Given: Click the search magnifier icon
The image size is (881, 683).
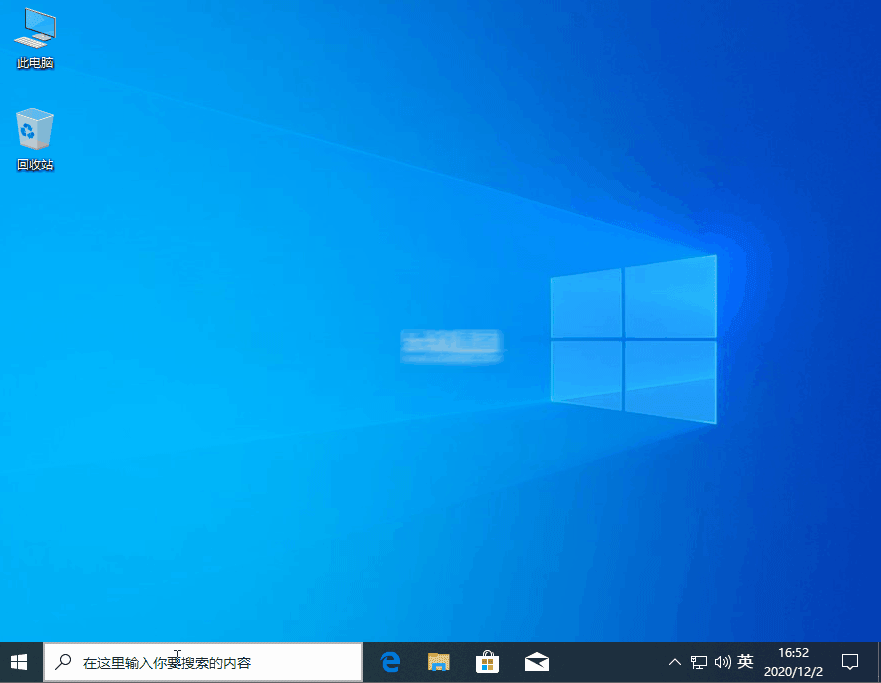Looking at the screenshot, I should (63, 662).
